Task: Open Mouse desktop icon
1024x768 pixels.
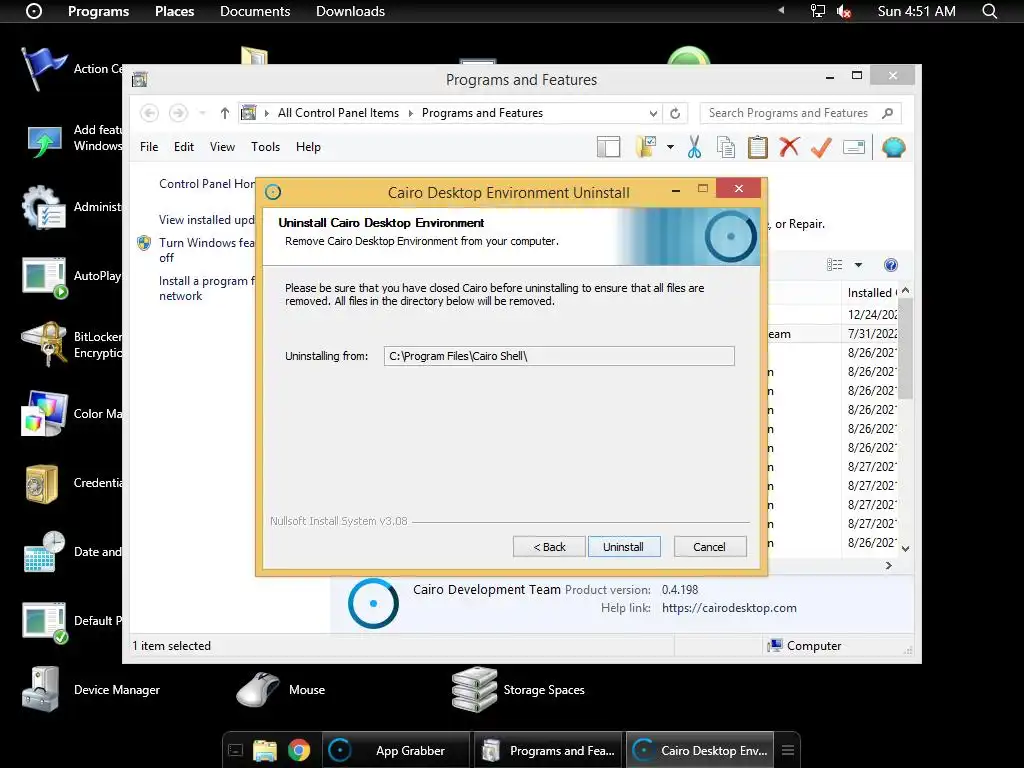Action: tap(281, 690)
